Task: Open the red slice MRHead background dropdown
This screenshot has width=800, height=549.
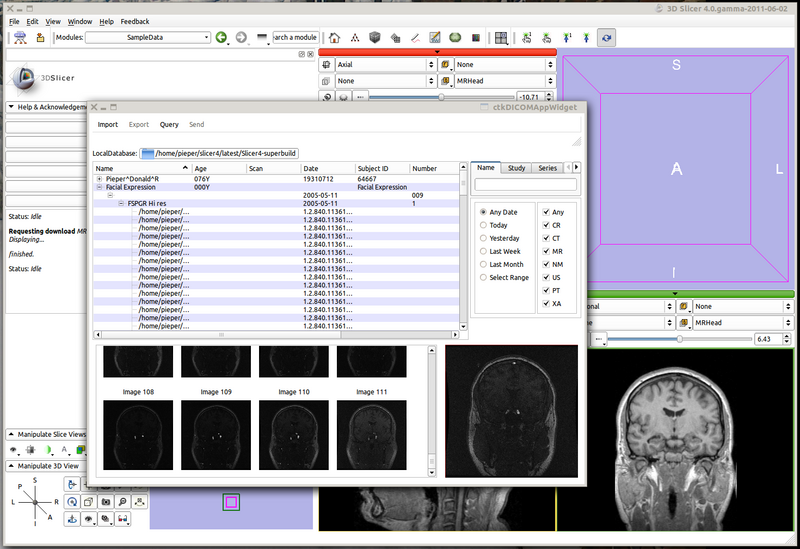Action: pos(505,81)
